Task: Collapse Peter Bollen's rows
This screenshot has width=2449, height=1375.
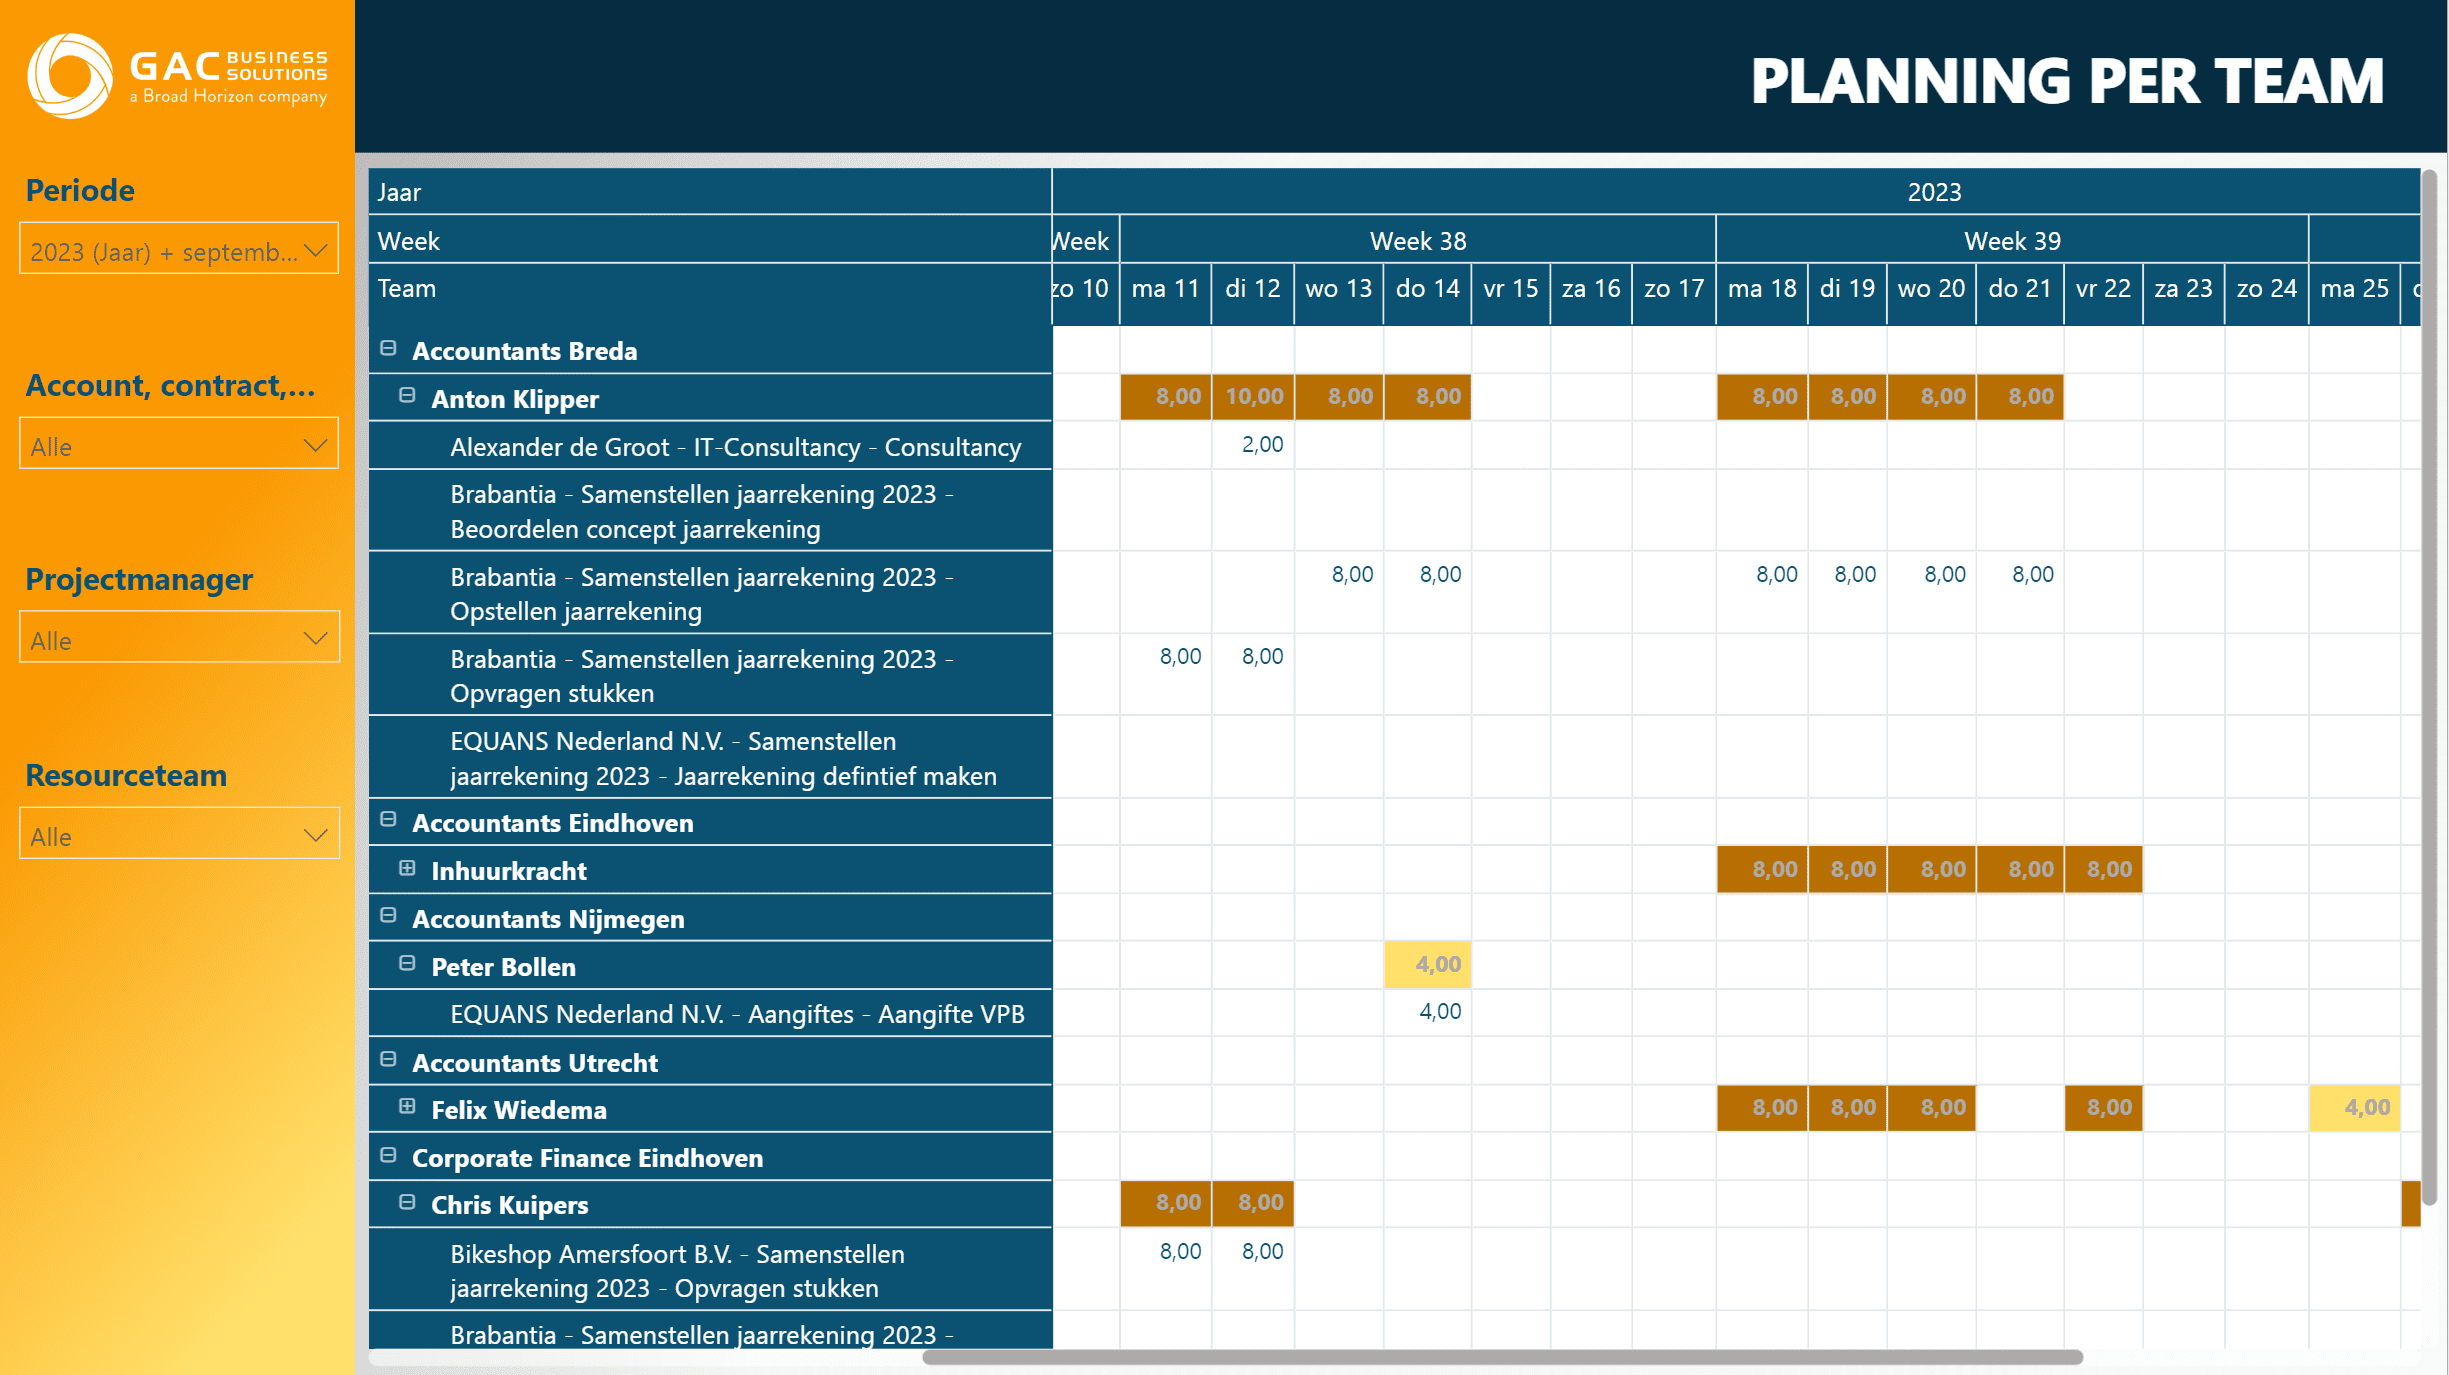Action: (407, 964)
